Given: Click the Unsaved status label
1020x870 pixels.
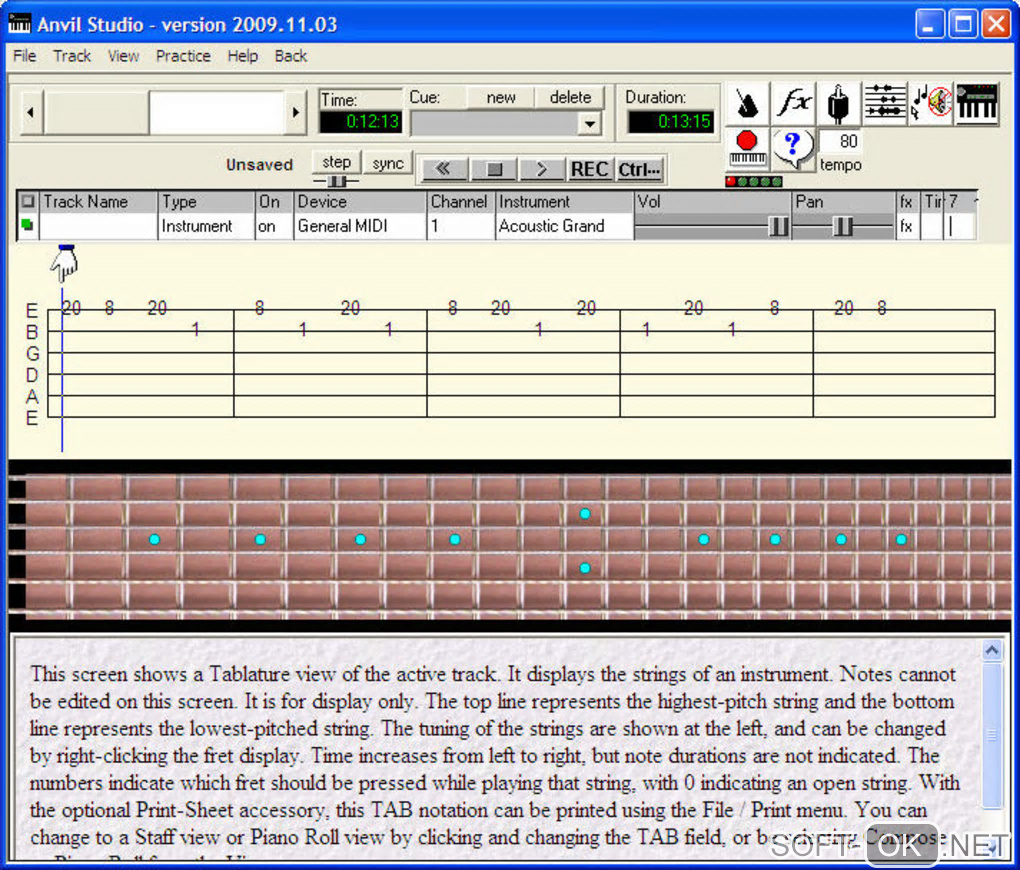Looking at the screenshot, I should pyautogui.click(x=260, y=165).
